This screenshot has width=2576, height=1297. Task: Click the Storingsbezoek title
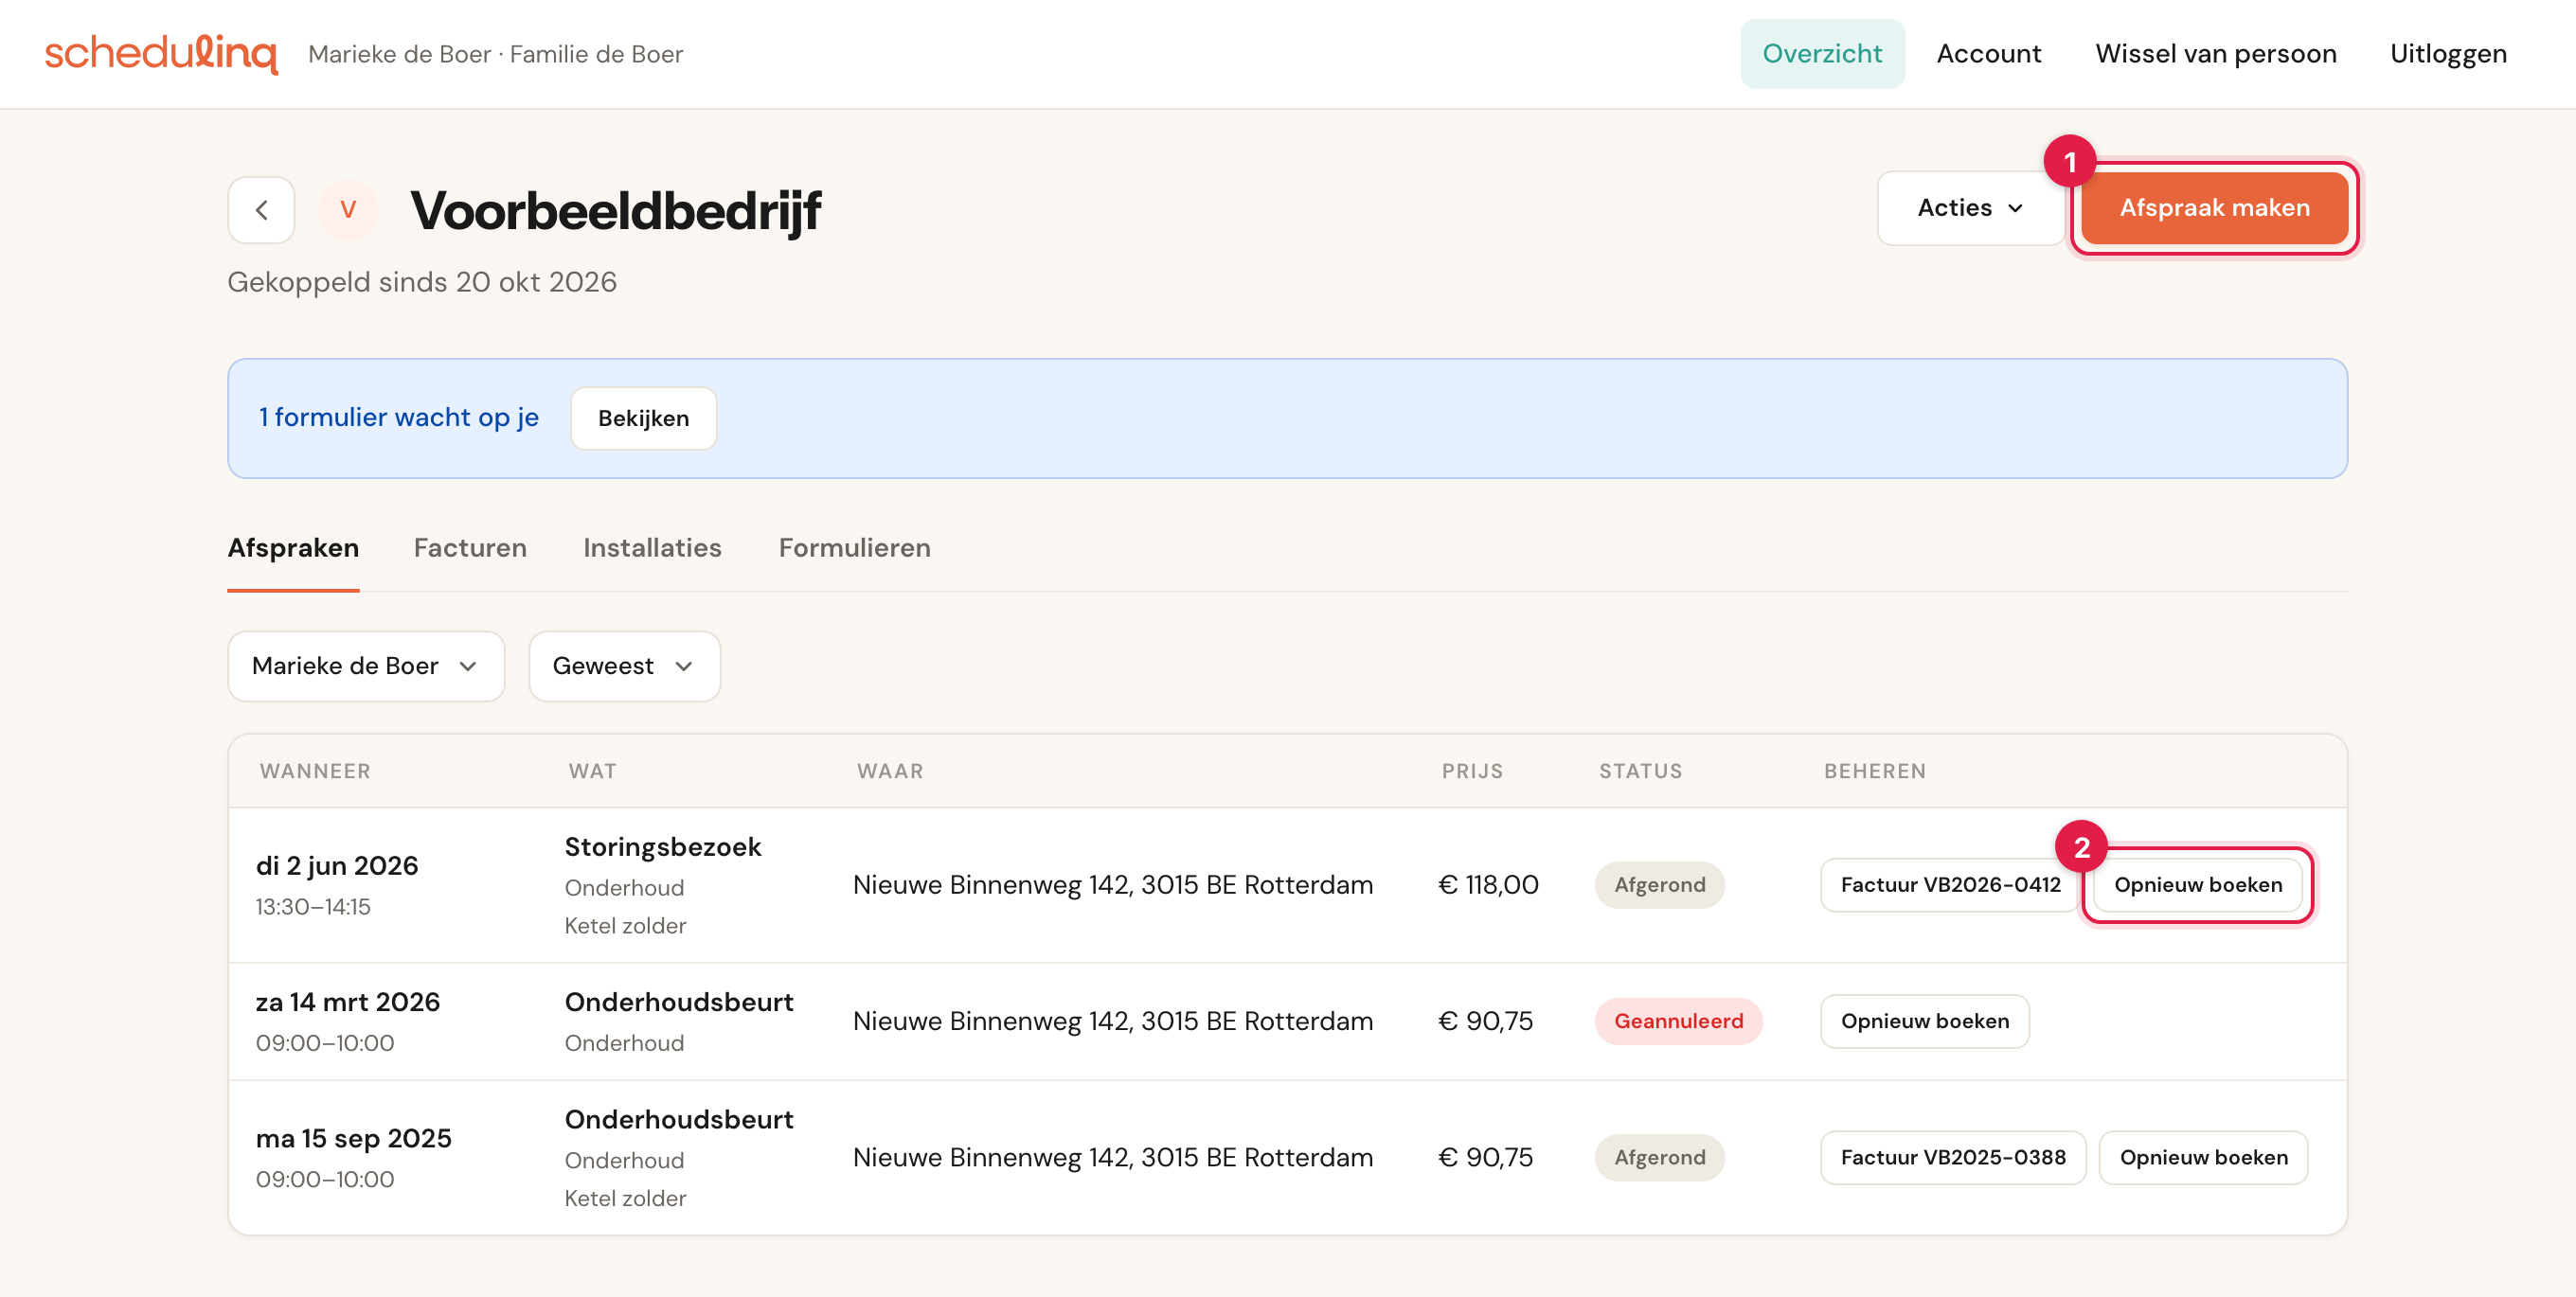tap(663, 847)
